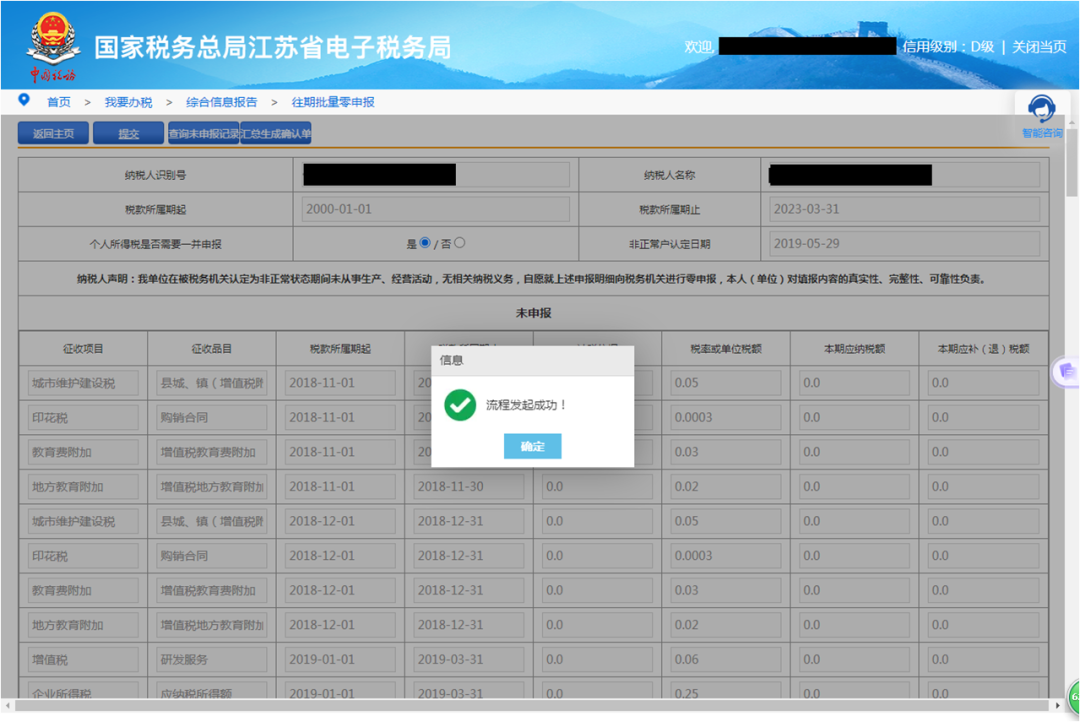The height and width of the screenshot is (722, 1080).
Task: Navigate to 综合信息报告 breadcrumb
Action: (x=221, y=102)
